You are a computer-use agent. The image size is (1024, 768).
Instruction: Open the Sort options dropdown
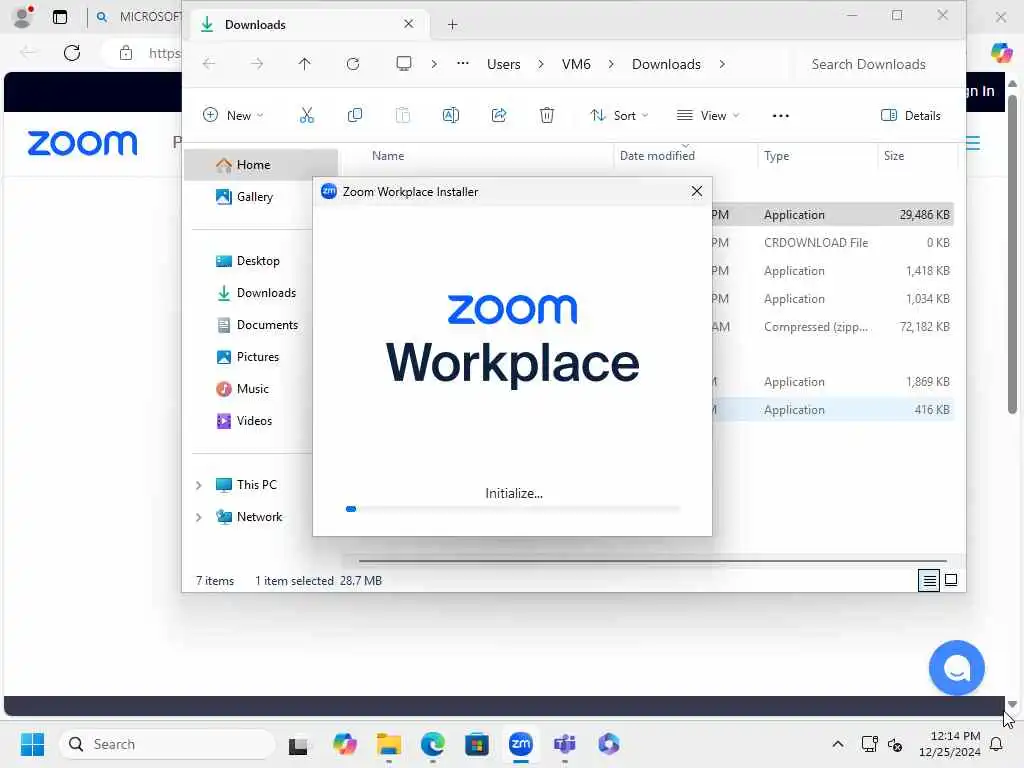(619, 116)
